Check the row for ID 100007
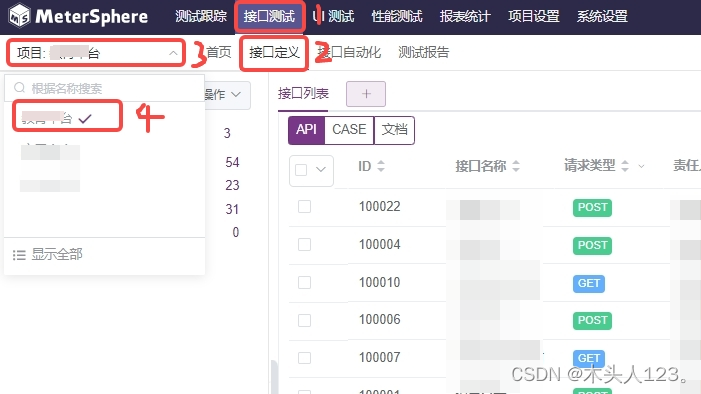This screenshot has width=701, height=394. 304,358
